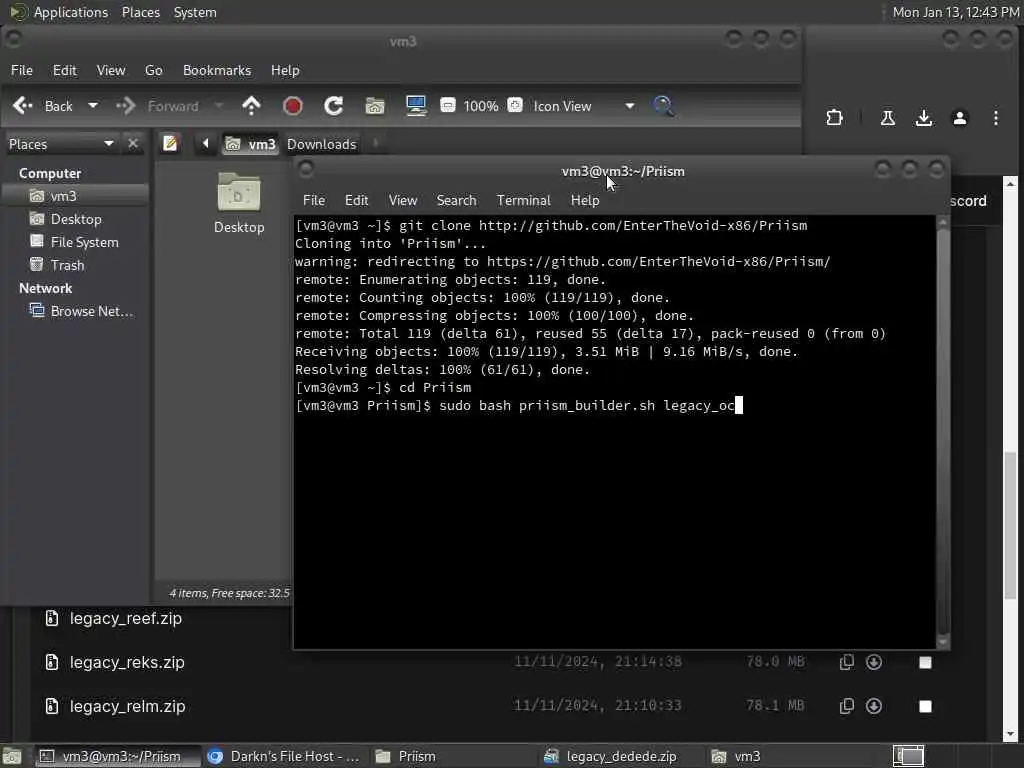The image size is (1024, 768).
Task: Switch to Darkn's File Host taskbar window
Action: (284, 756)
